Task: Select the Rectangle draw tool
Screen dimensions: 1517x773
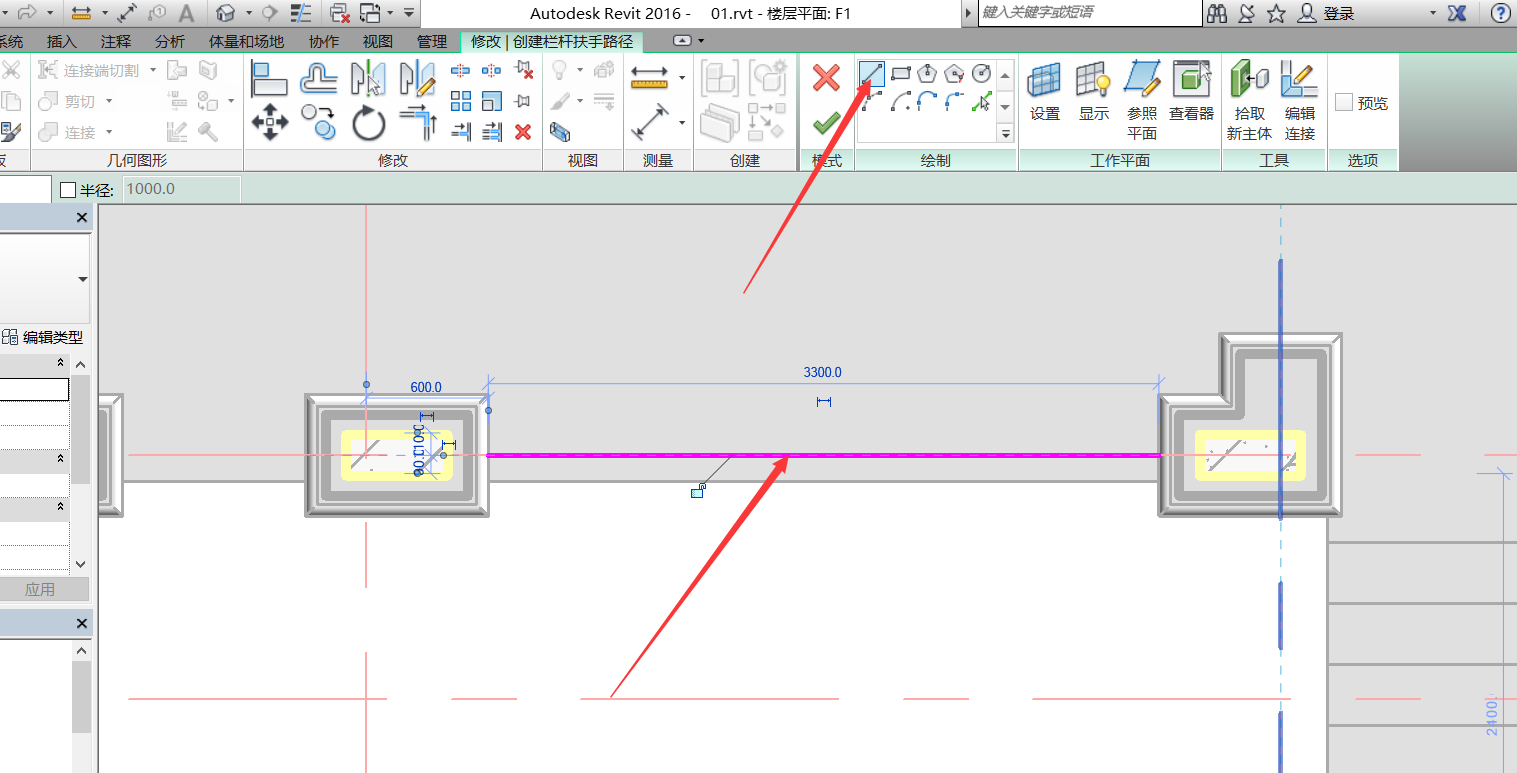Action: pos(900,73)
